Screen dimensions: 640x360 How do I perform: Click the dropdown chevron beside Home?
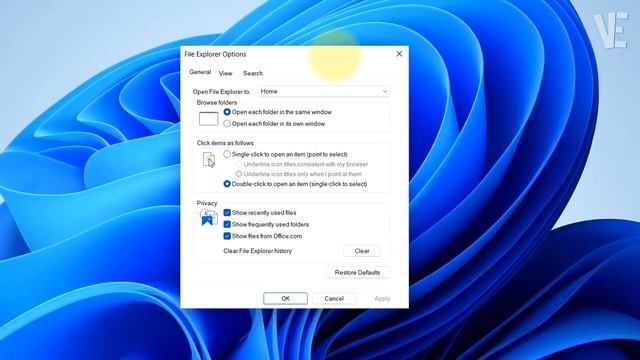click(384, 91)
